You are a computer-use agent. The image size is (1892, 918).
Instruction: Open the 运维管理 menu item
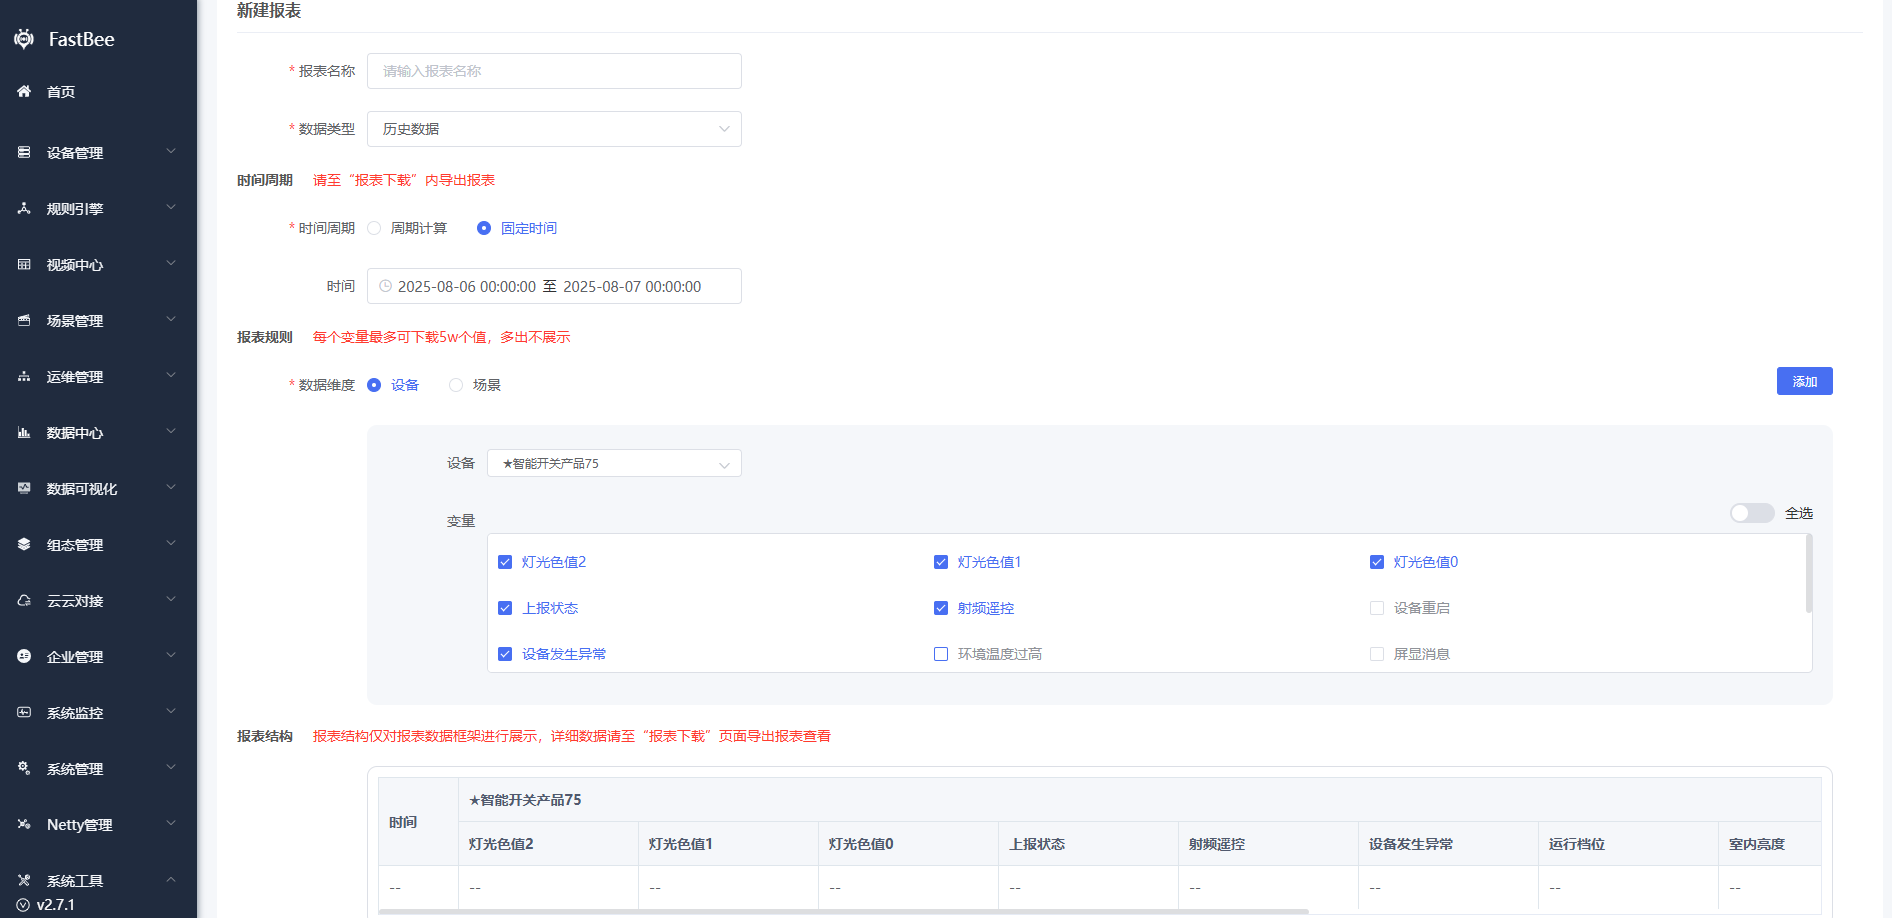point(75,377)
